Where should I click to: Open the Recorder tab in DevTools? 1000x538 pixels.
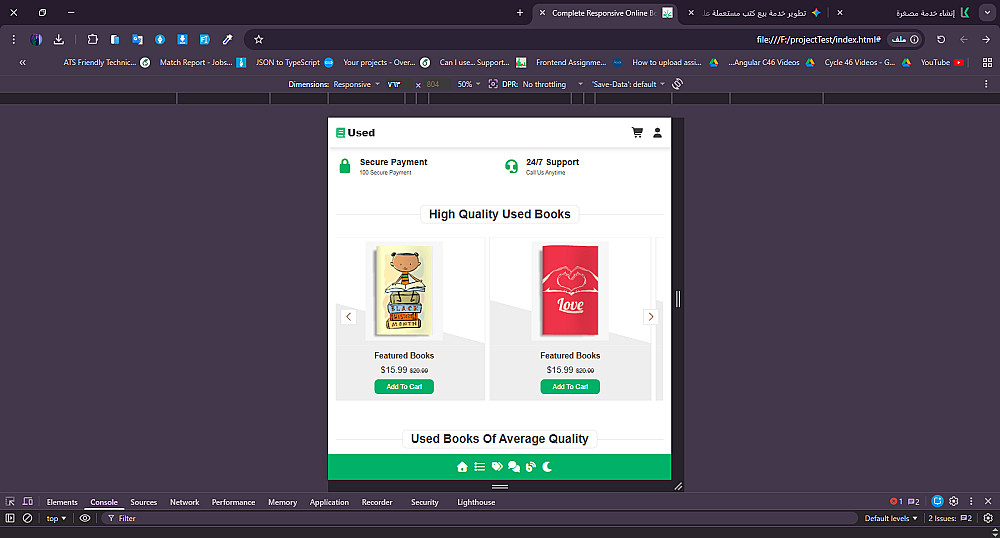(x=377, y=502)
